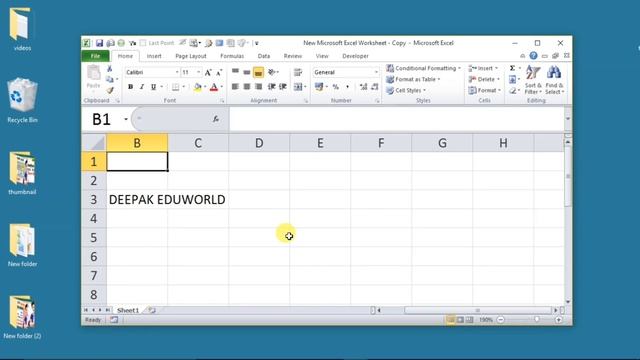
Task: Click the Insert Function fx icon
Action: pos(216,119)
